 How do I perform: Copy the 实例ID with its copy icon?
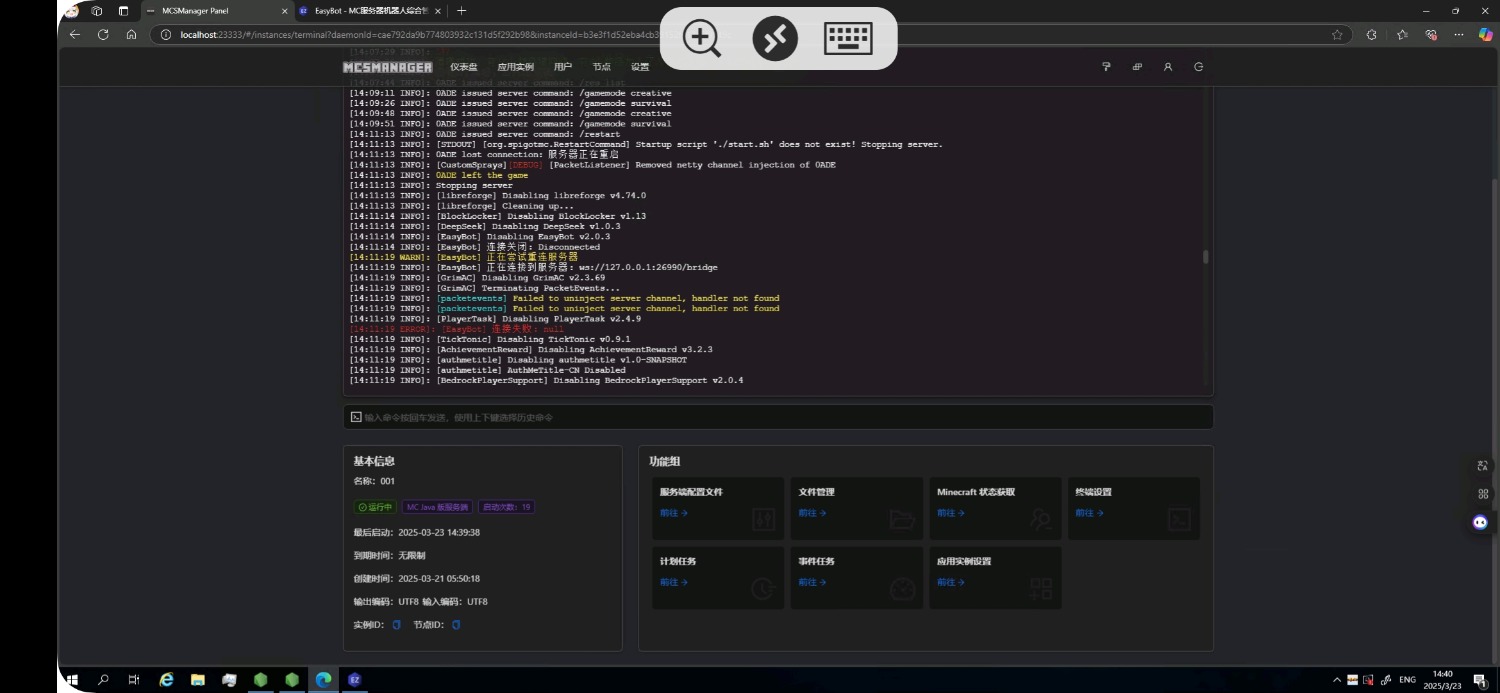point(396,625)
